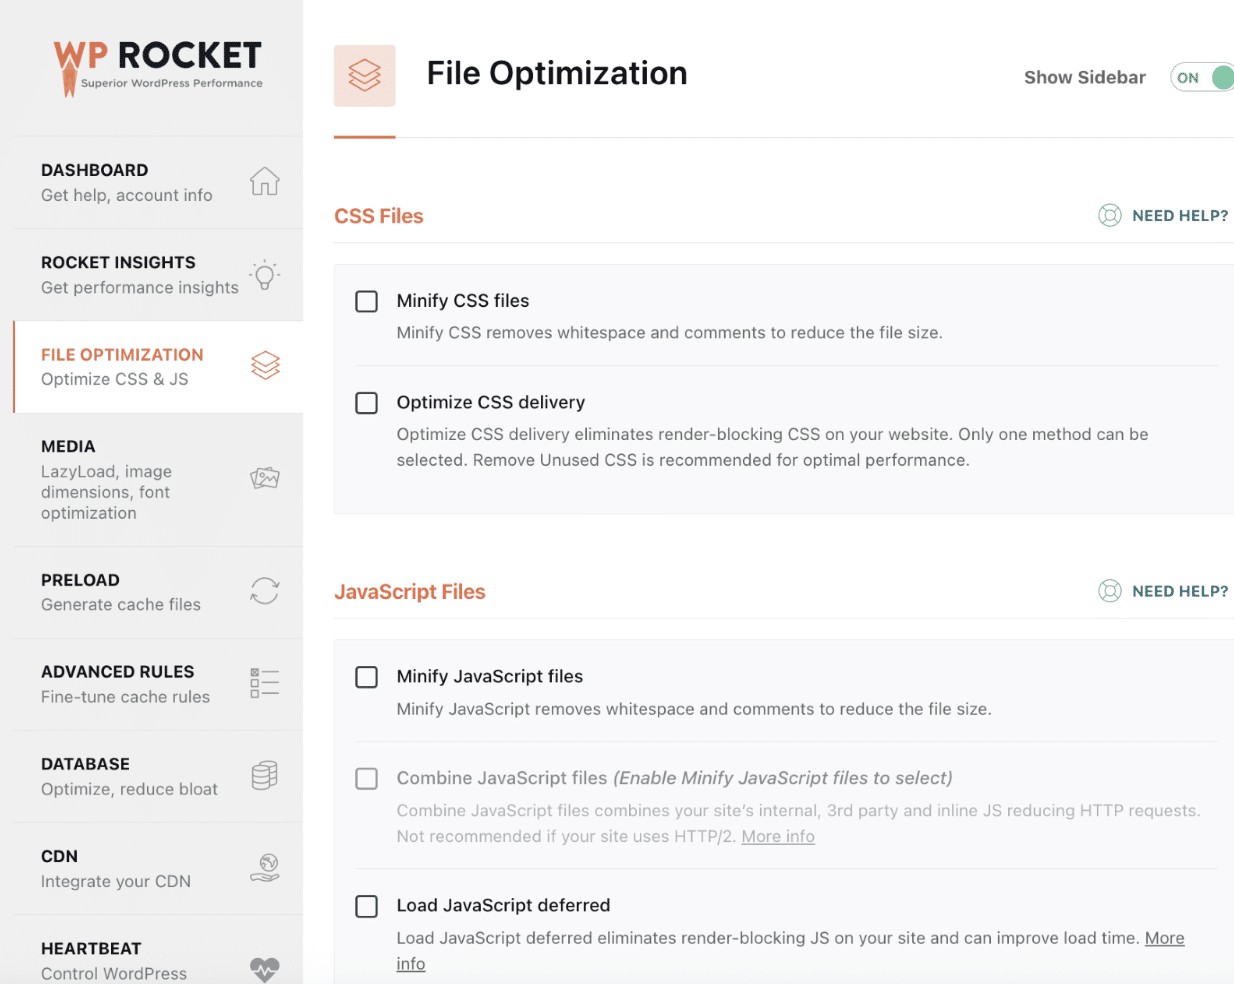Toggle the Show Sidebar ON switch

click(x=1202, y=77)
